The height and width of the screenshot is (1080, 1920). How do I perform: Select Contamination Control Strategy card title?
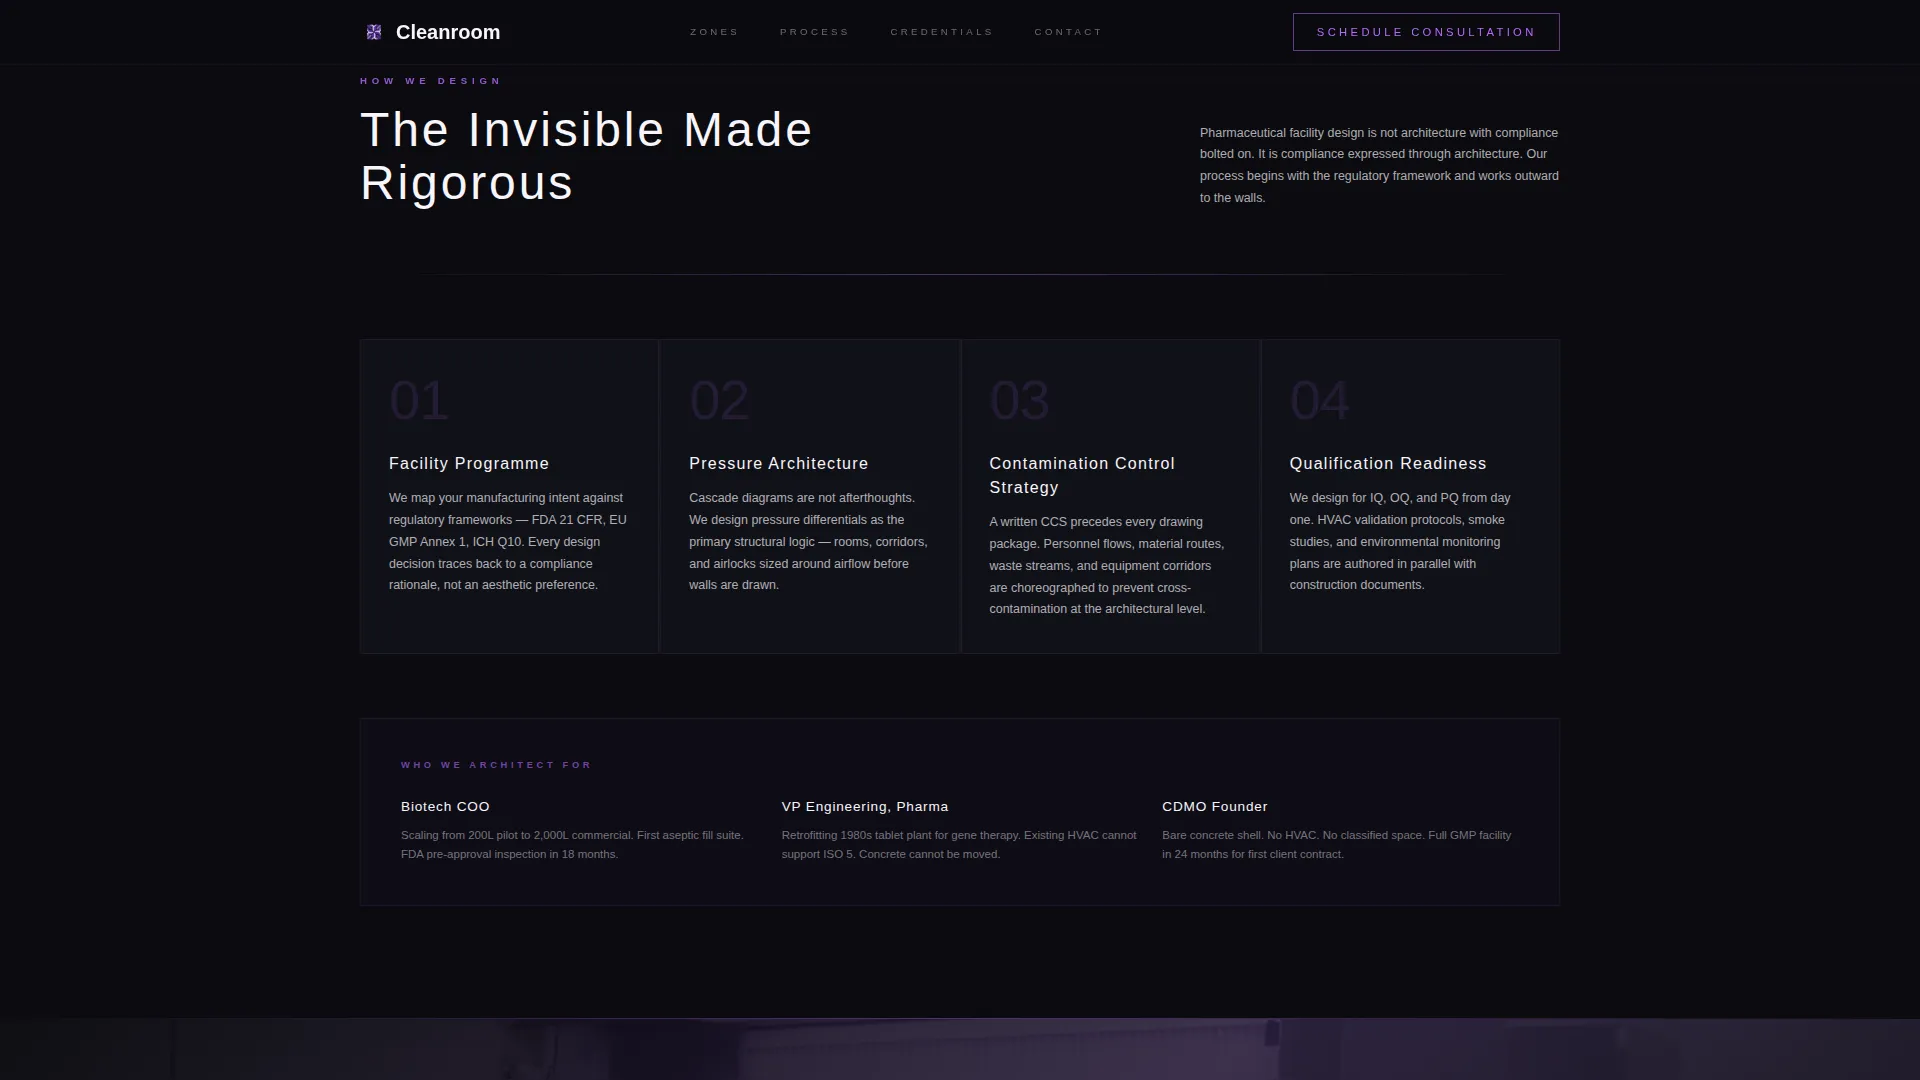(x=1082, y=476)
